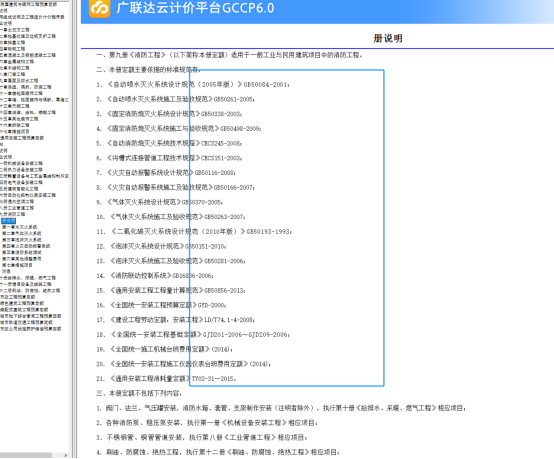
Task: Select 十三章天棚工程 in the tree
Action: pyautogui.click(x=15, y=106)
